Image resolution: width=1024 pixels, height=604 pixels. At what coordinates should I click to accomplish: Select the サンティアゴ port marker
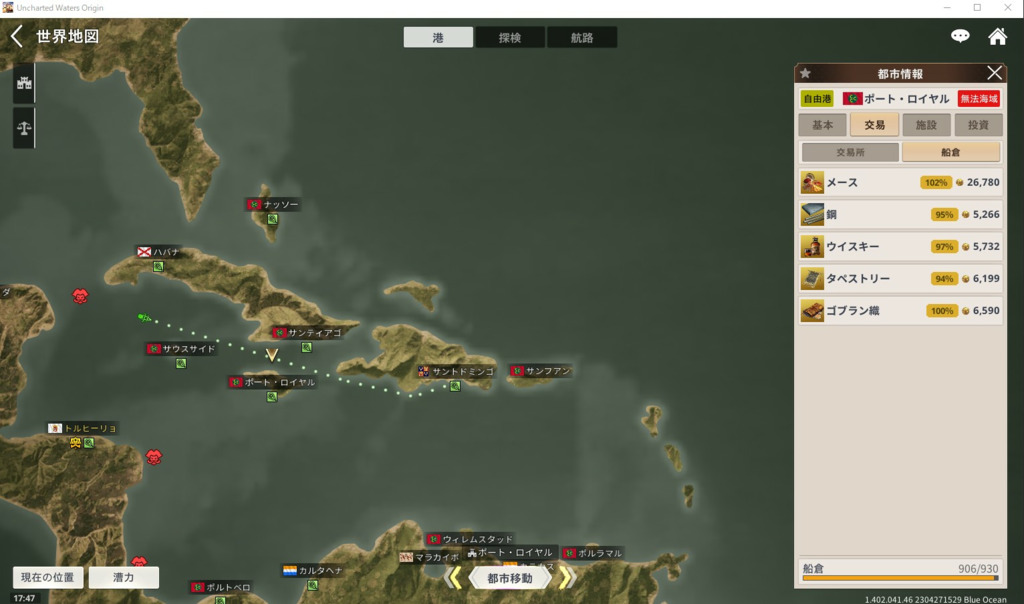(x=306, y=347)
